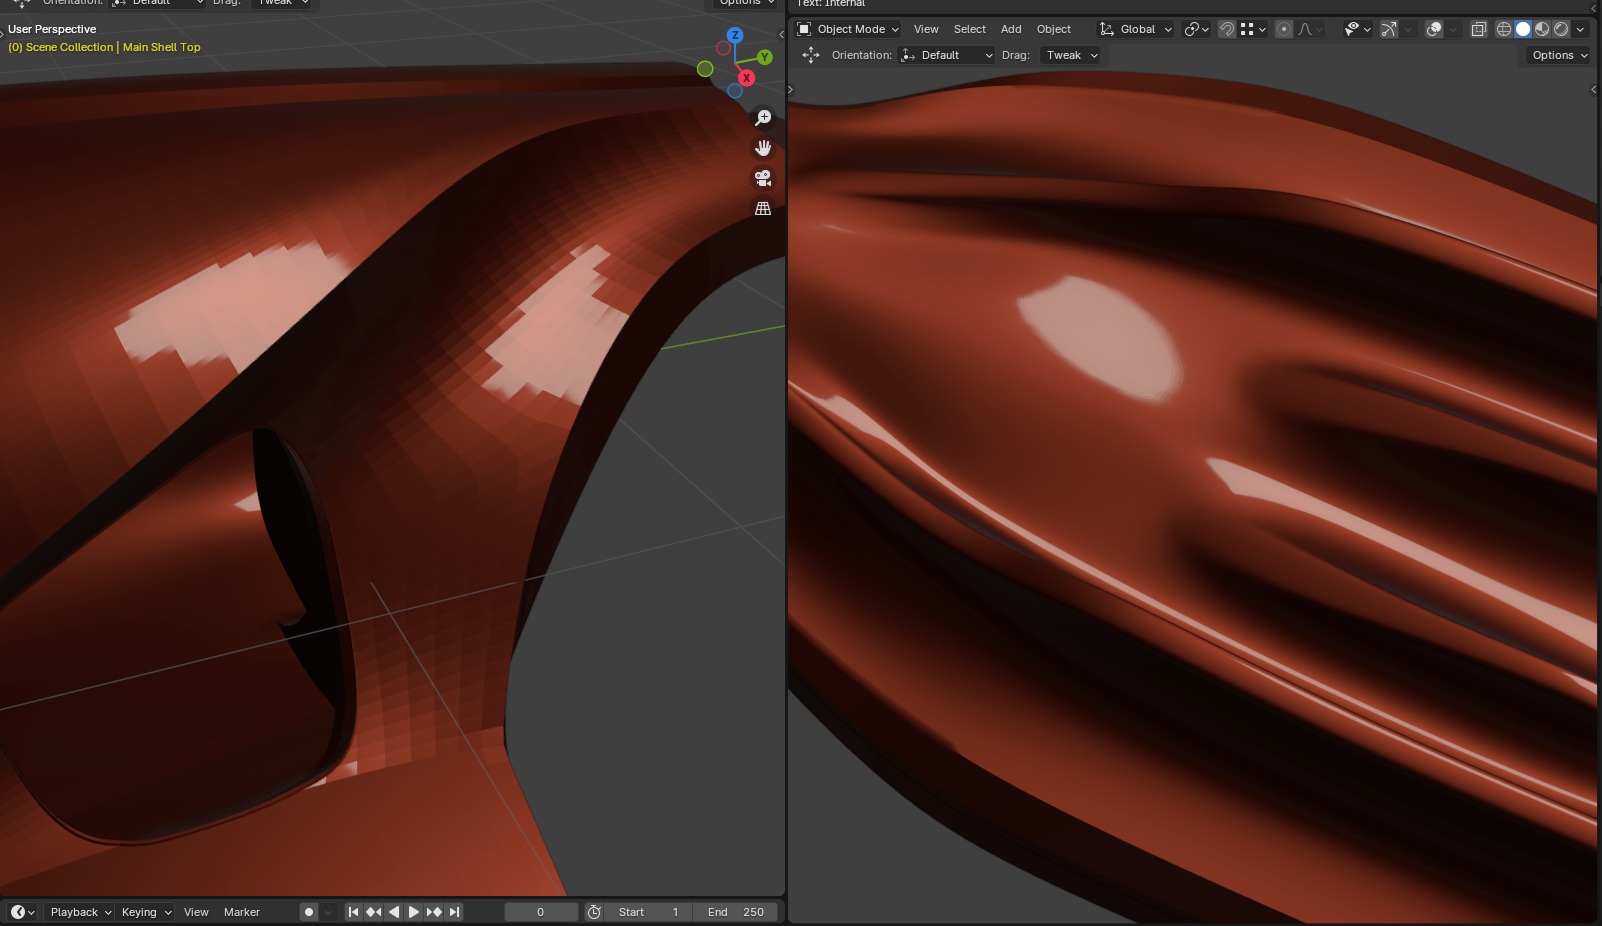Click the current frame field showing 0
The image size is (1602, 926).
click(x=541, y=912)
